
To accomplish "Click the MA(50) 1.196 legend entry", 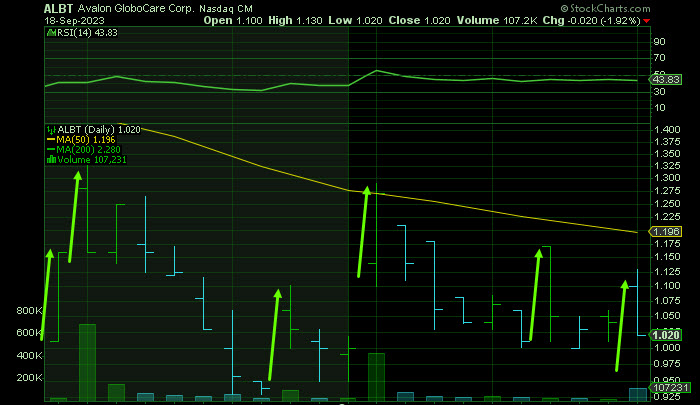I will click(x=81, y=140).
